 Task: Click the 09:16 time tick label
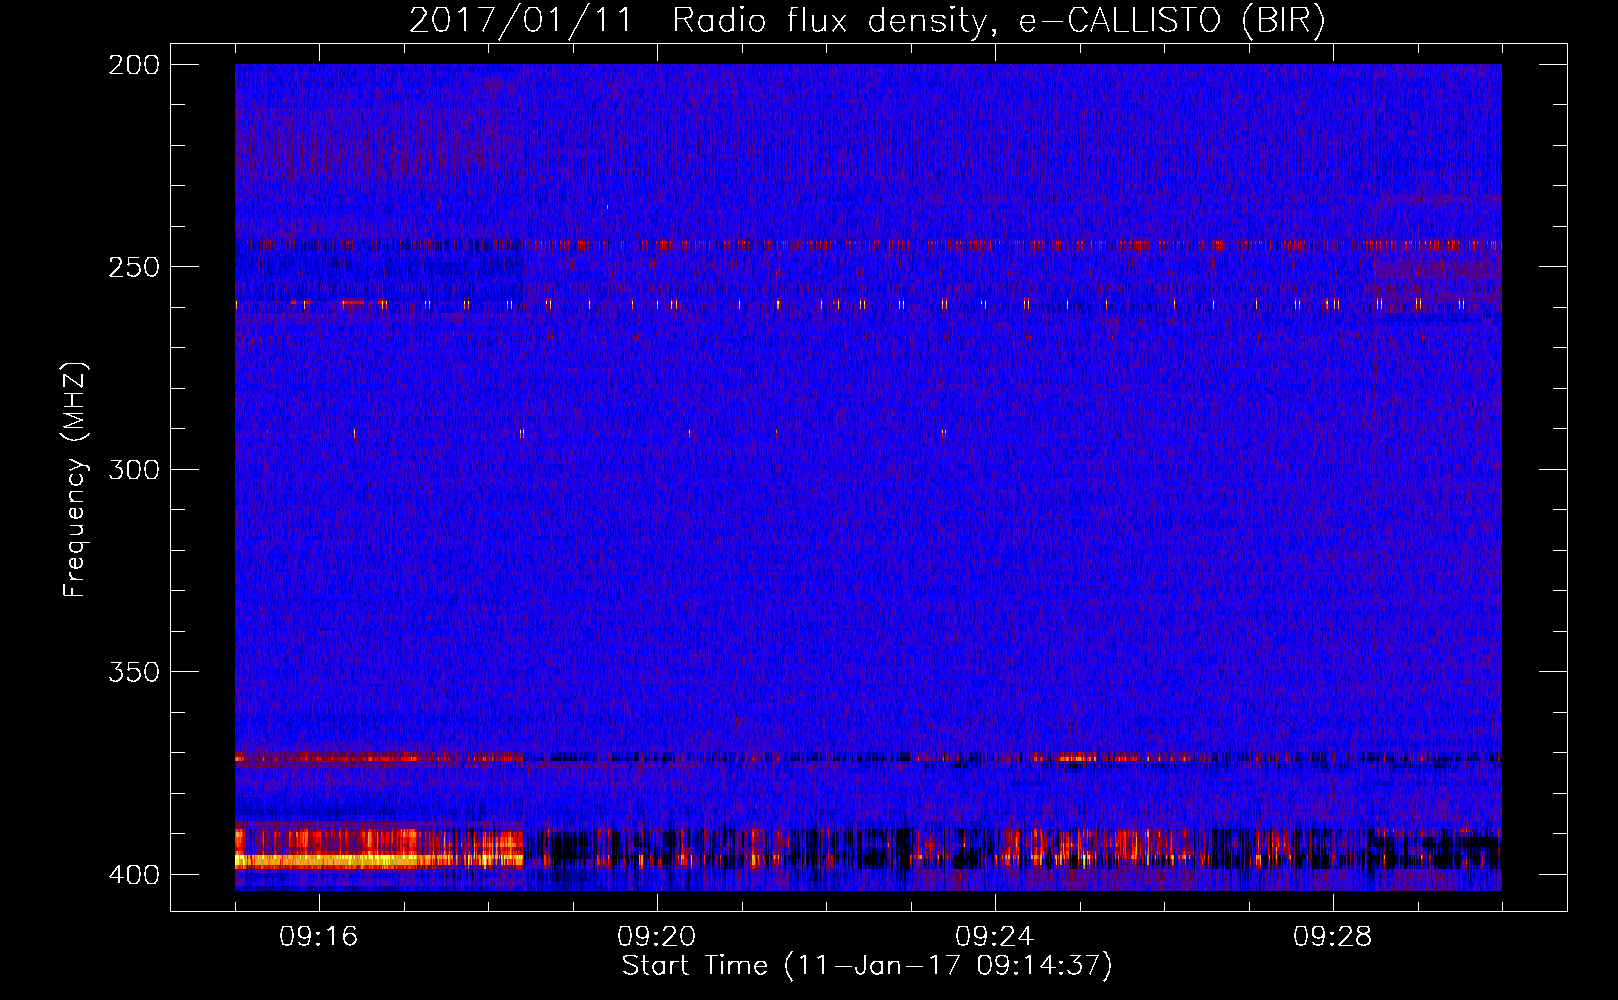319,936
